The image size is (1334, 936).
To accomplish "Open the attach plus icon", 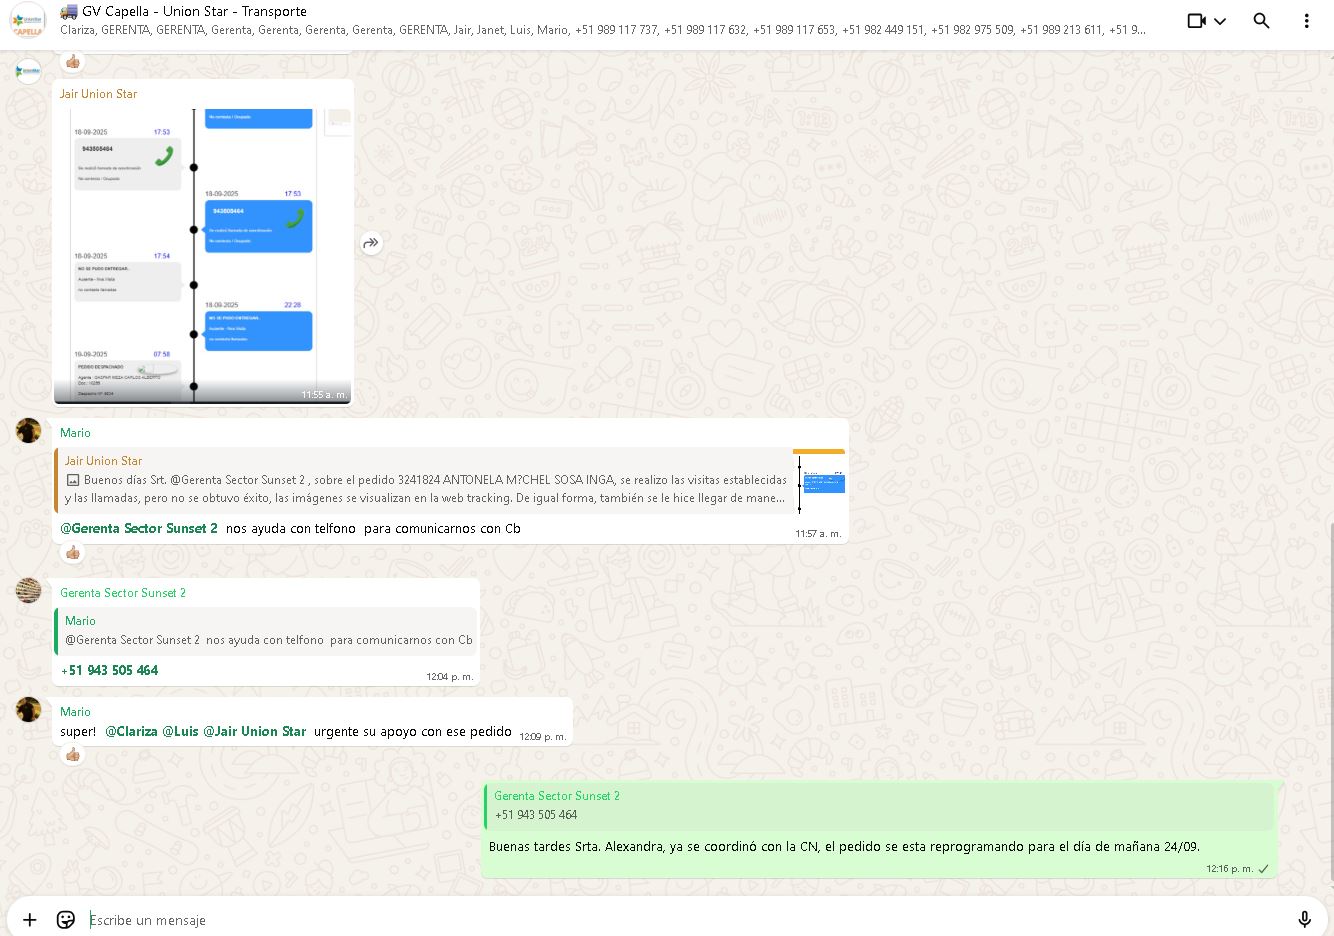I will (x=30, y=920).
